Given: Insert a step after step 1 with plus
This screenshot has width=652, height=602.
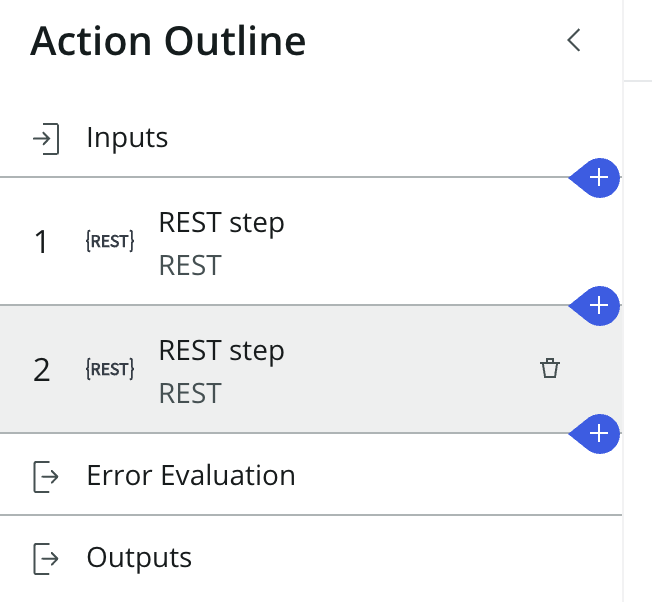Looking at the screenshot, I should tap(598, 305).
